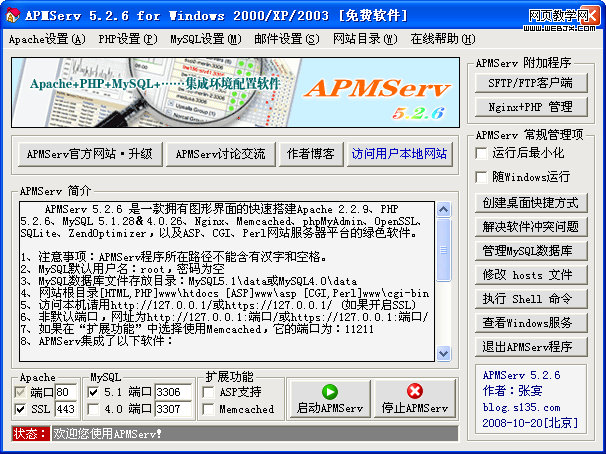Screen dimensions: 606x454
Task: Click the SFTP/FTP客户端 button
Action: (531, 83)
